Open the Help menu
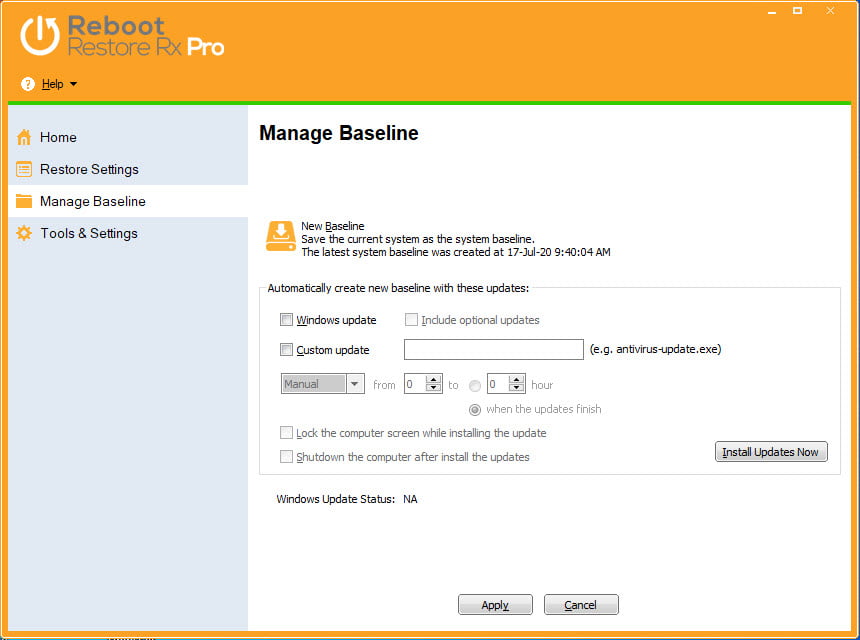The width and height of the screenshot is (860, 640). (52, 84)
